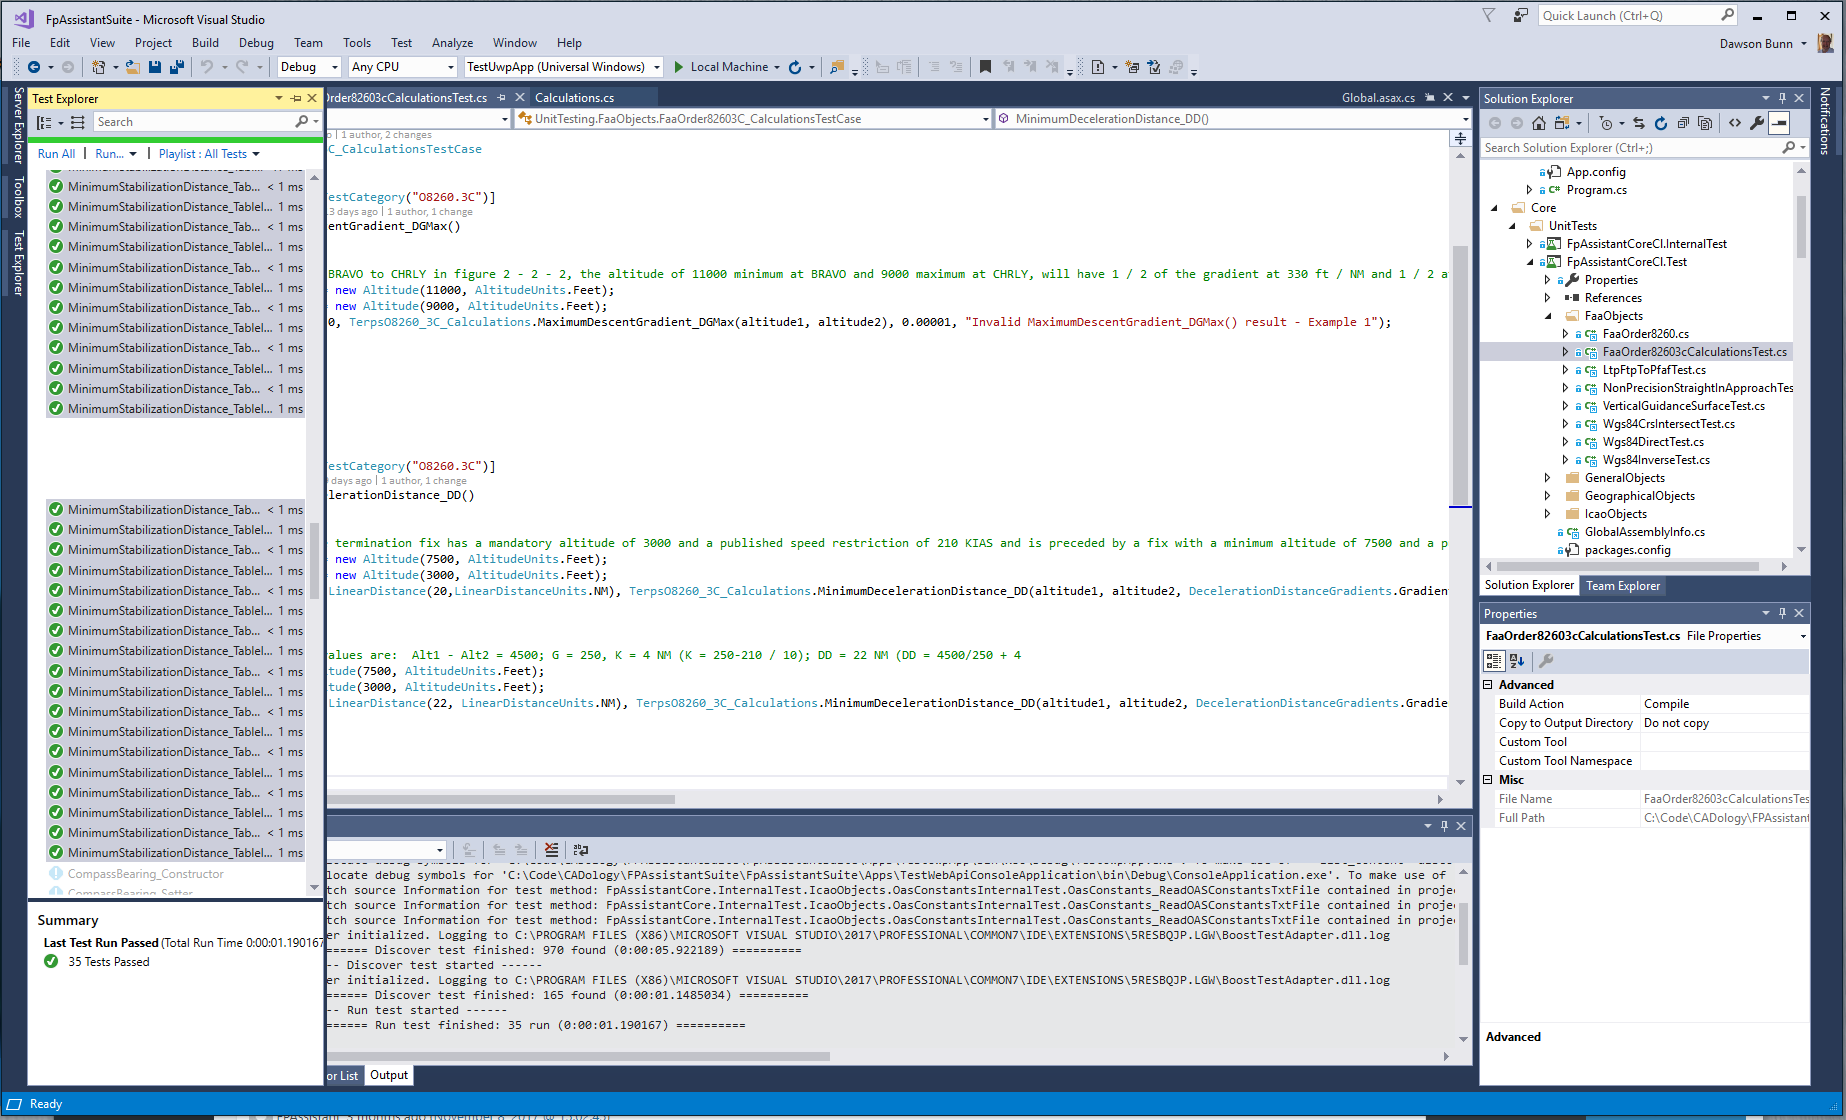Image resolution: width=1846 pixels, height=1120 pixels.
Task: Refresh the Solution Explorer tree
Action: (x=1661, y=123)
